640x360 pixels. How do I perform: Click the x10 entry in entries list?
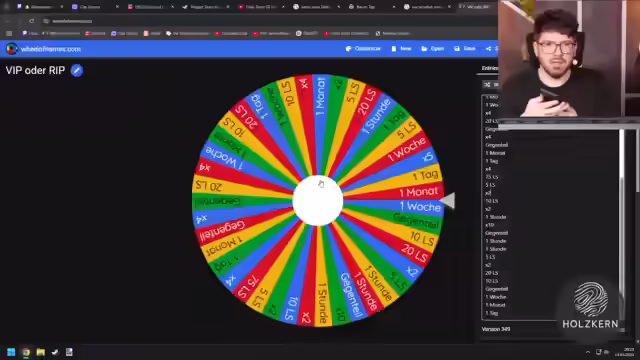[489, 225]
